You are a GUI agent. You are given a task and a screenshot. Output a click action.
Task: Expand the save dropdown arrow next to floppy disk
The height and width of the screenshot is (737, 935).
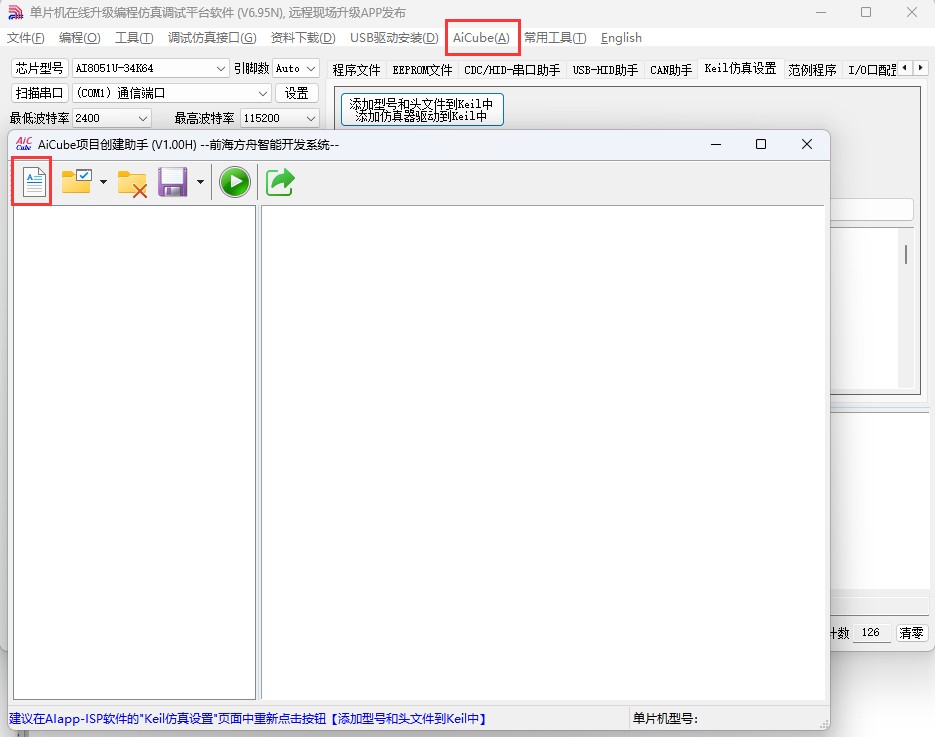coord(200,182)
